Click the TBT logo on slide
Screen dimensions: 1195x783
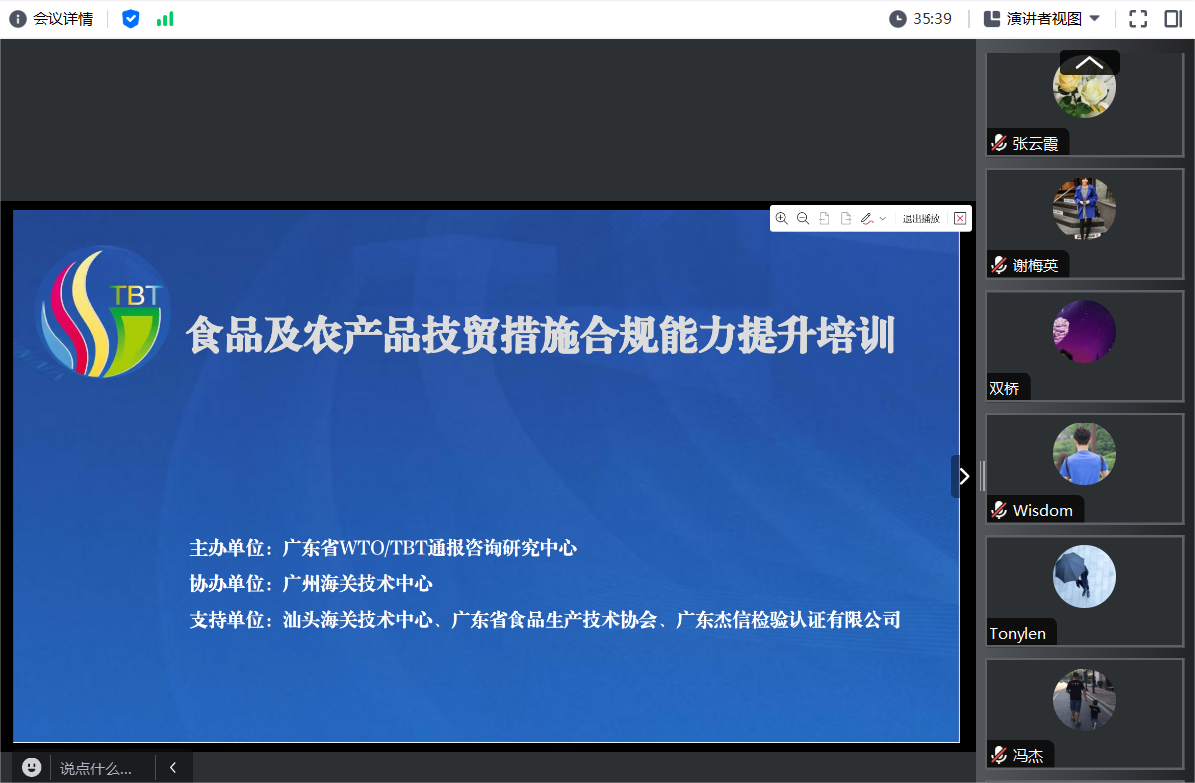coord(102,313)
